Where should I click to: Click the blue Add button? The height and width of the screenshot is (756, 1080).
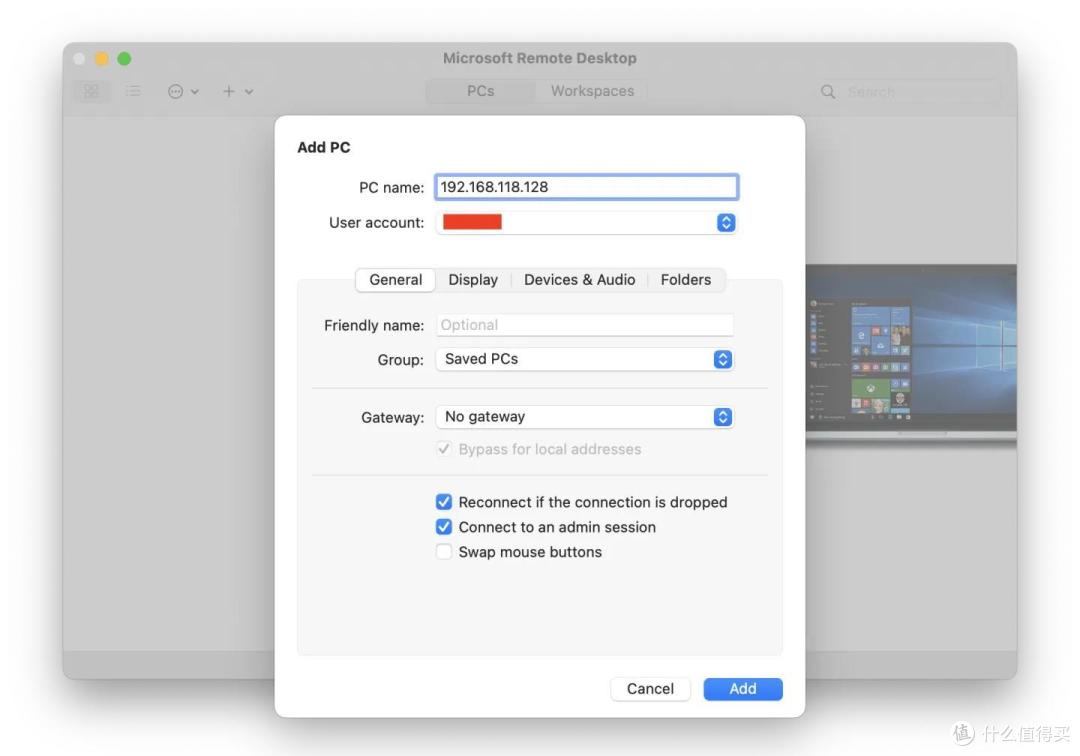click(742, 689)
